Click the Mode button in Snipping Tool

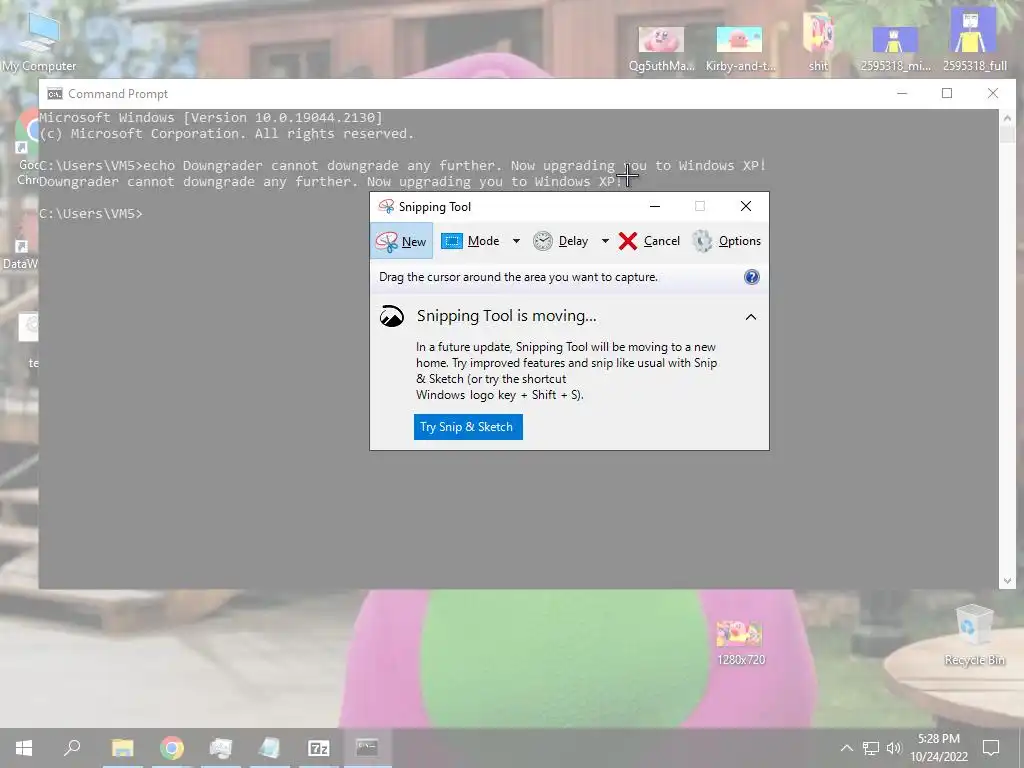(470, 241)
